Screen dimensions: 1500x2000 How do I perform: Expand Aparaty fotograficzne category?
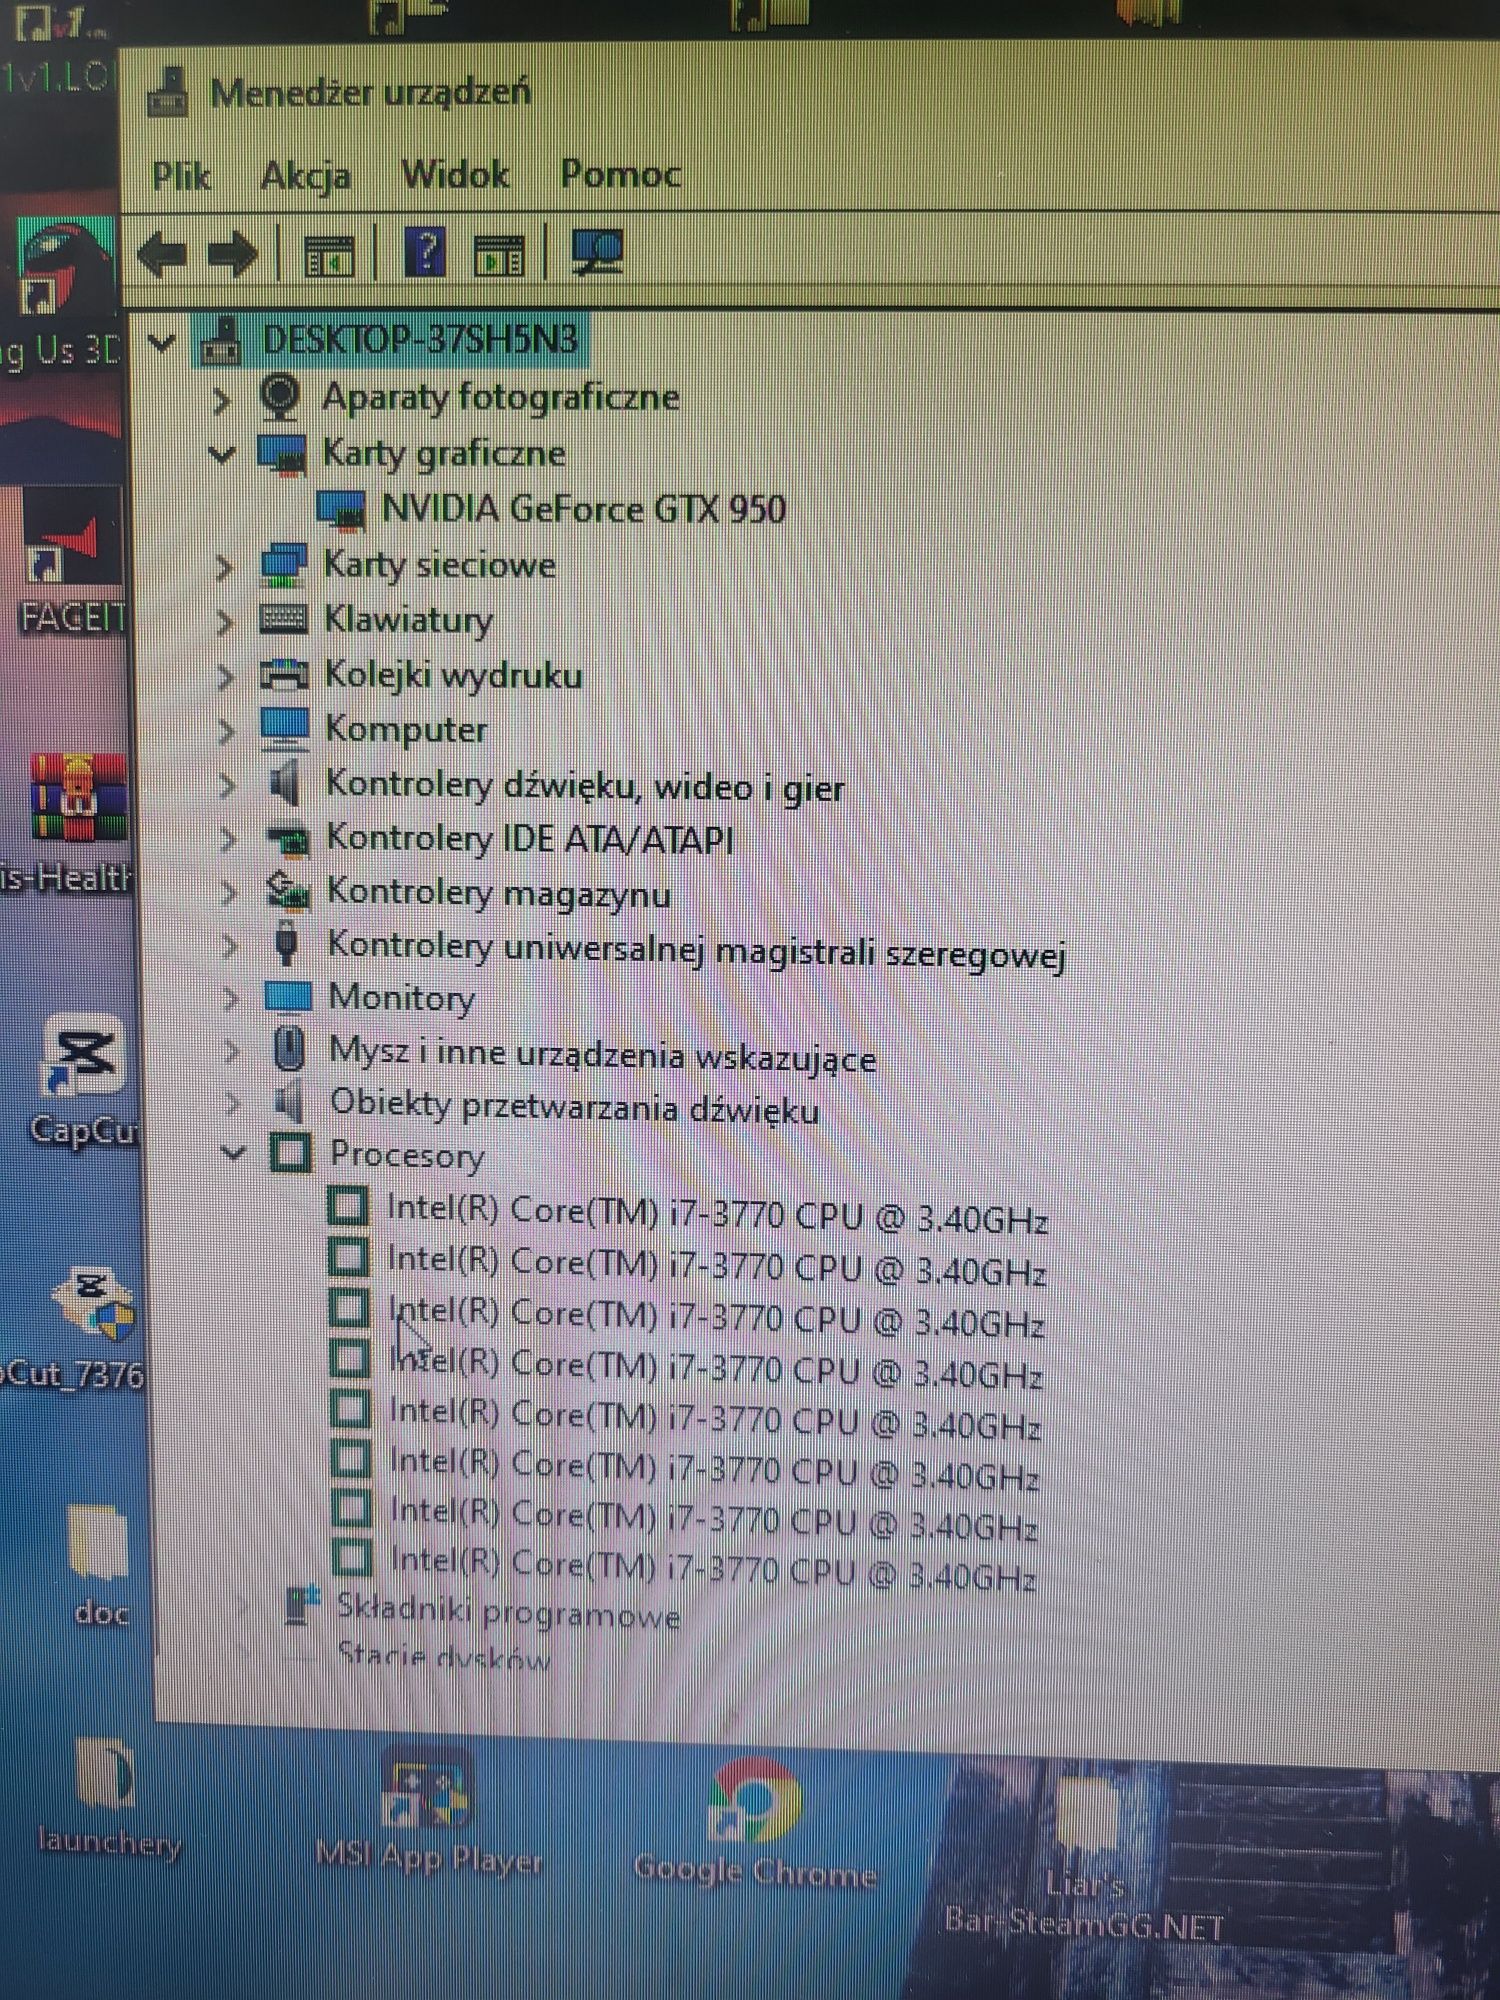pyautogui.click(x=221, y=400)
